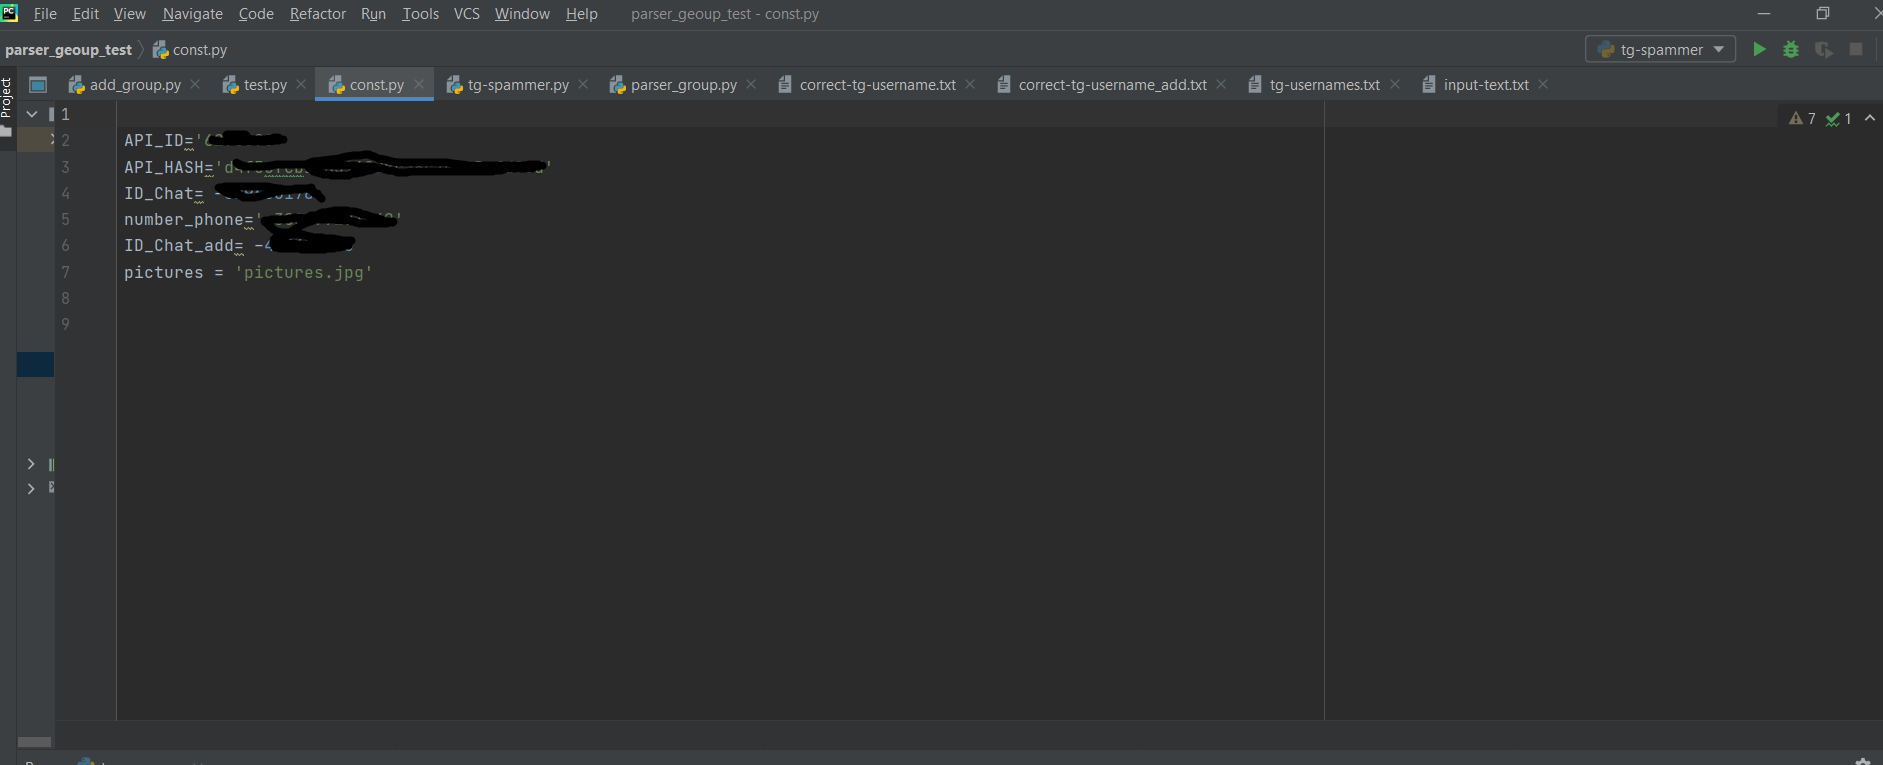1883x765 pixels.
Task: Open the View menu
Action: (x=130, y=14)
